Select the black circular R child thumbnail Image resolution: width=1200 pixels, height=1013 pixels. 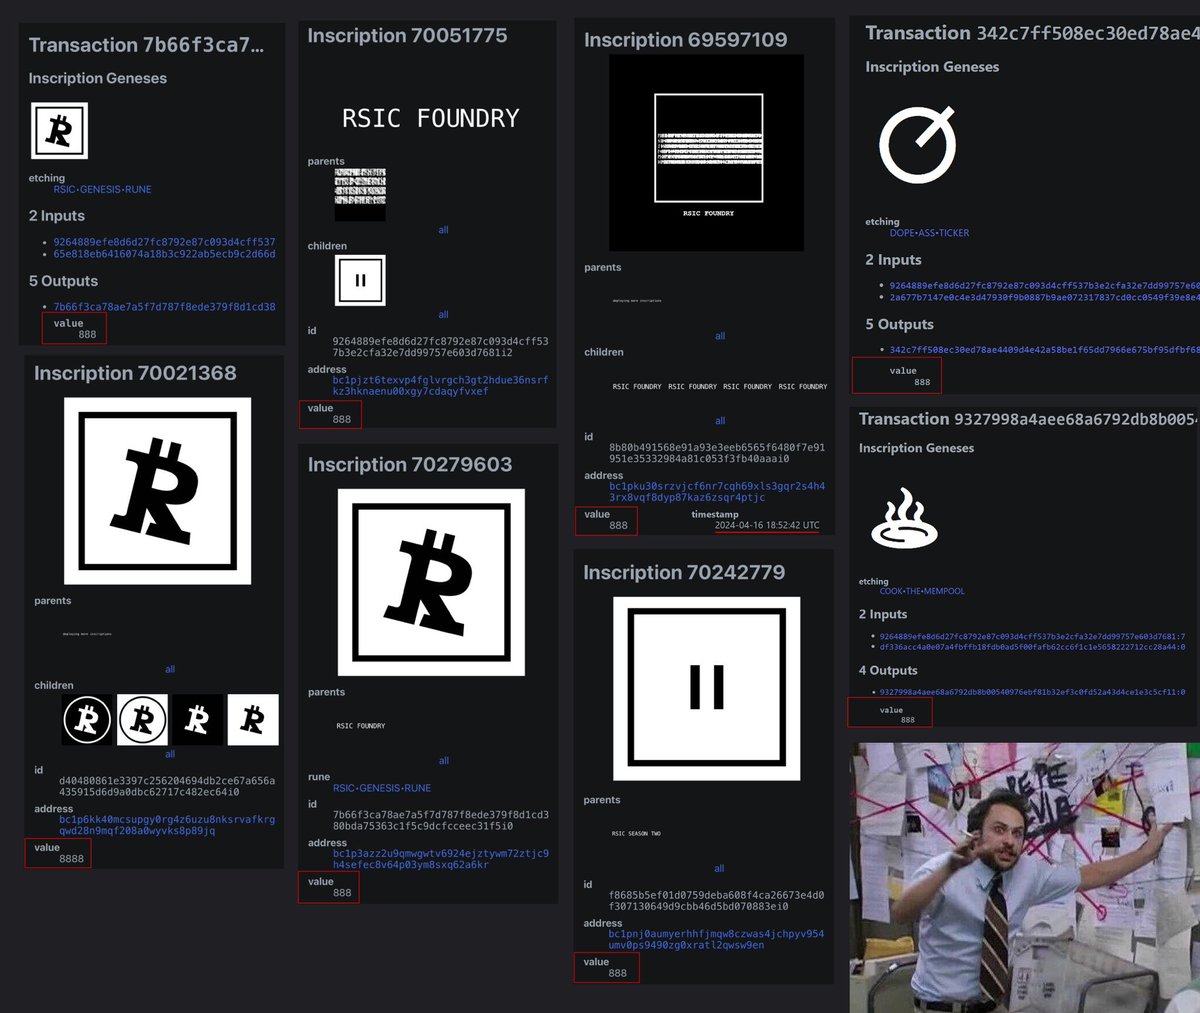[87, 719]
